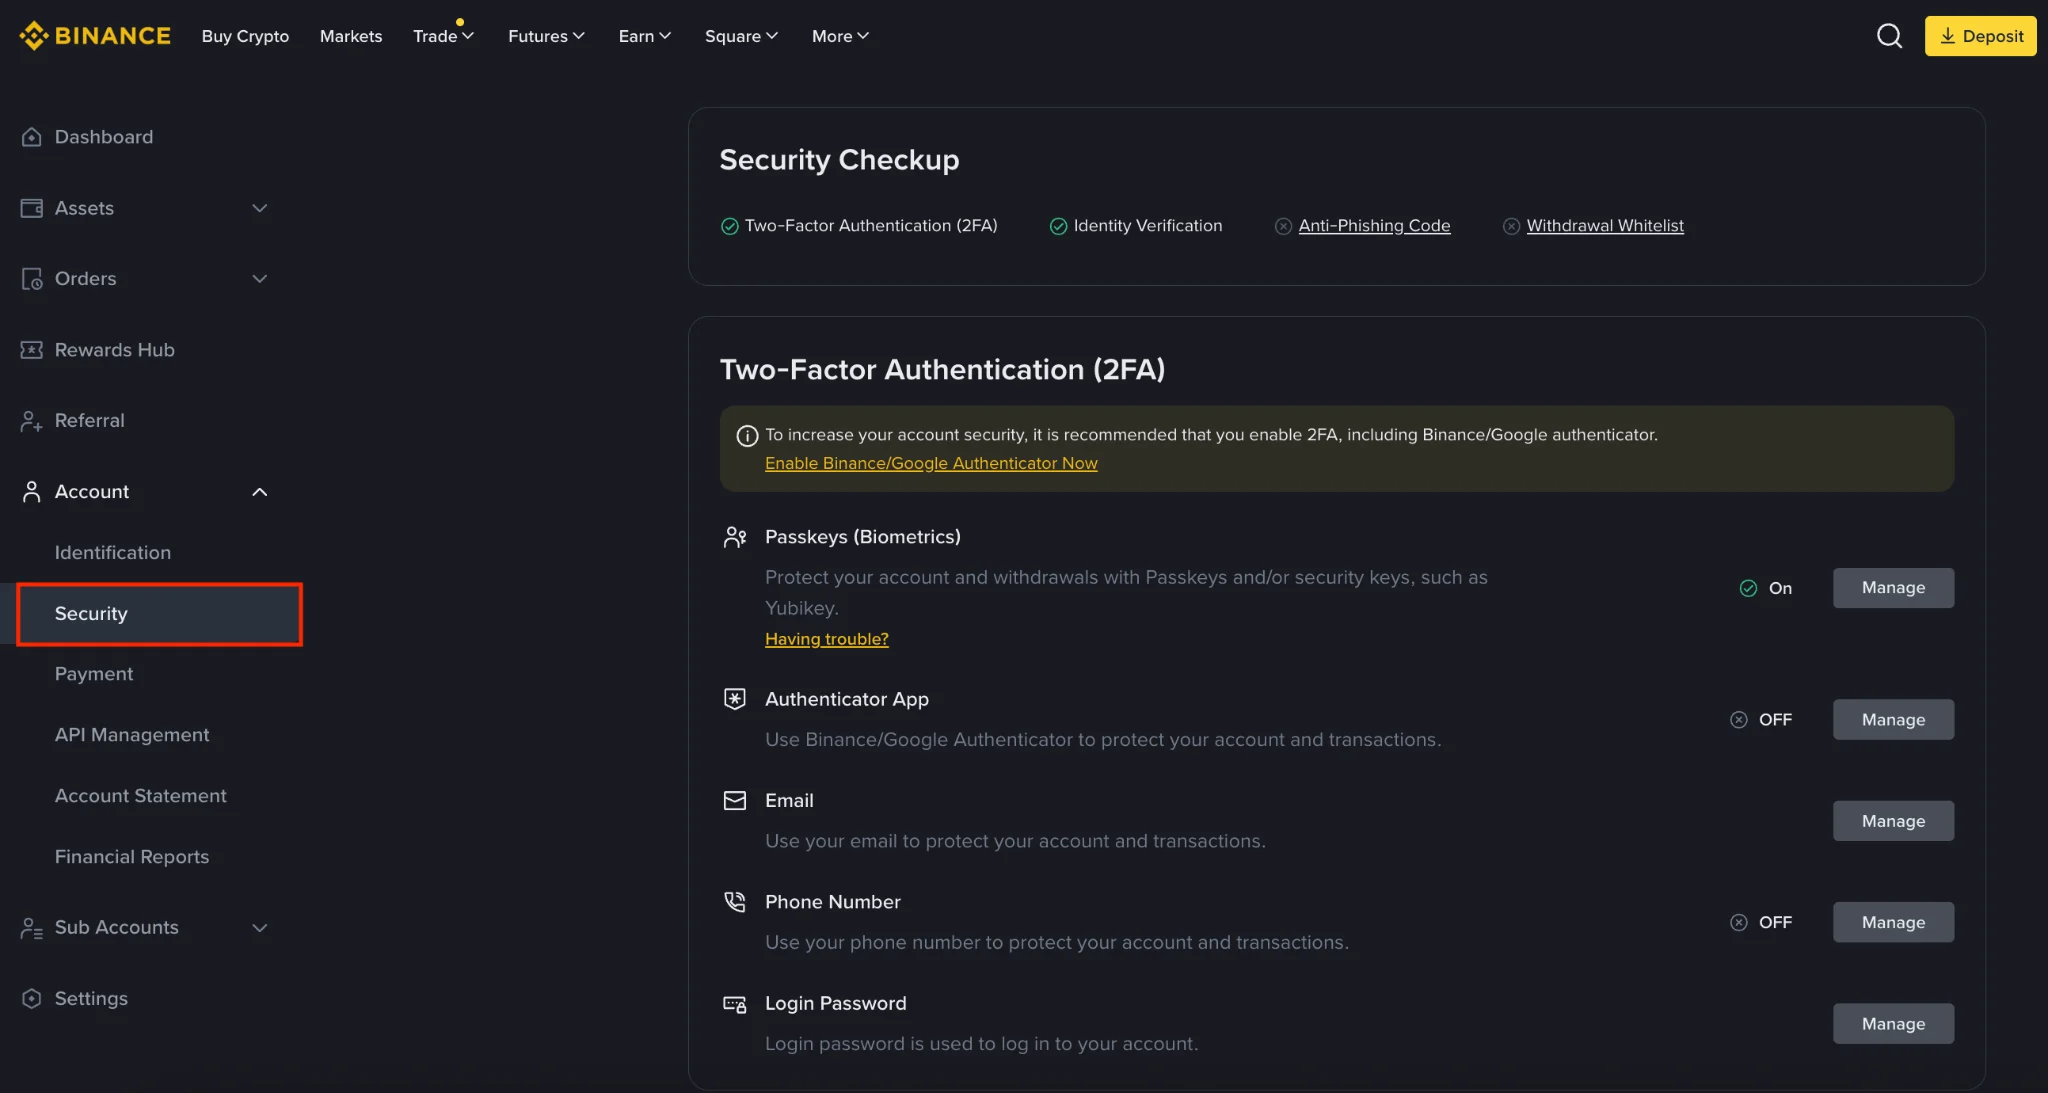This screenshot has width=2048, height=1093.
Task: Select Identification in Account menu
Action: (113, 552)
